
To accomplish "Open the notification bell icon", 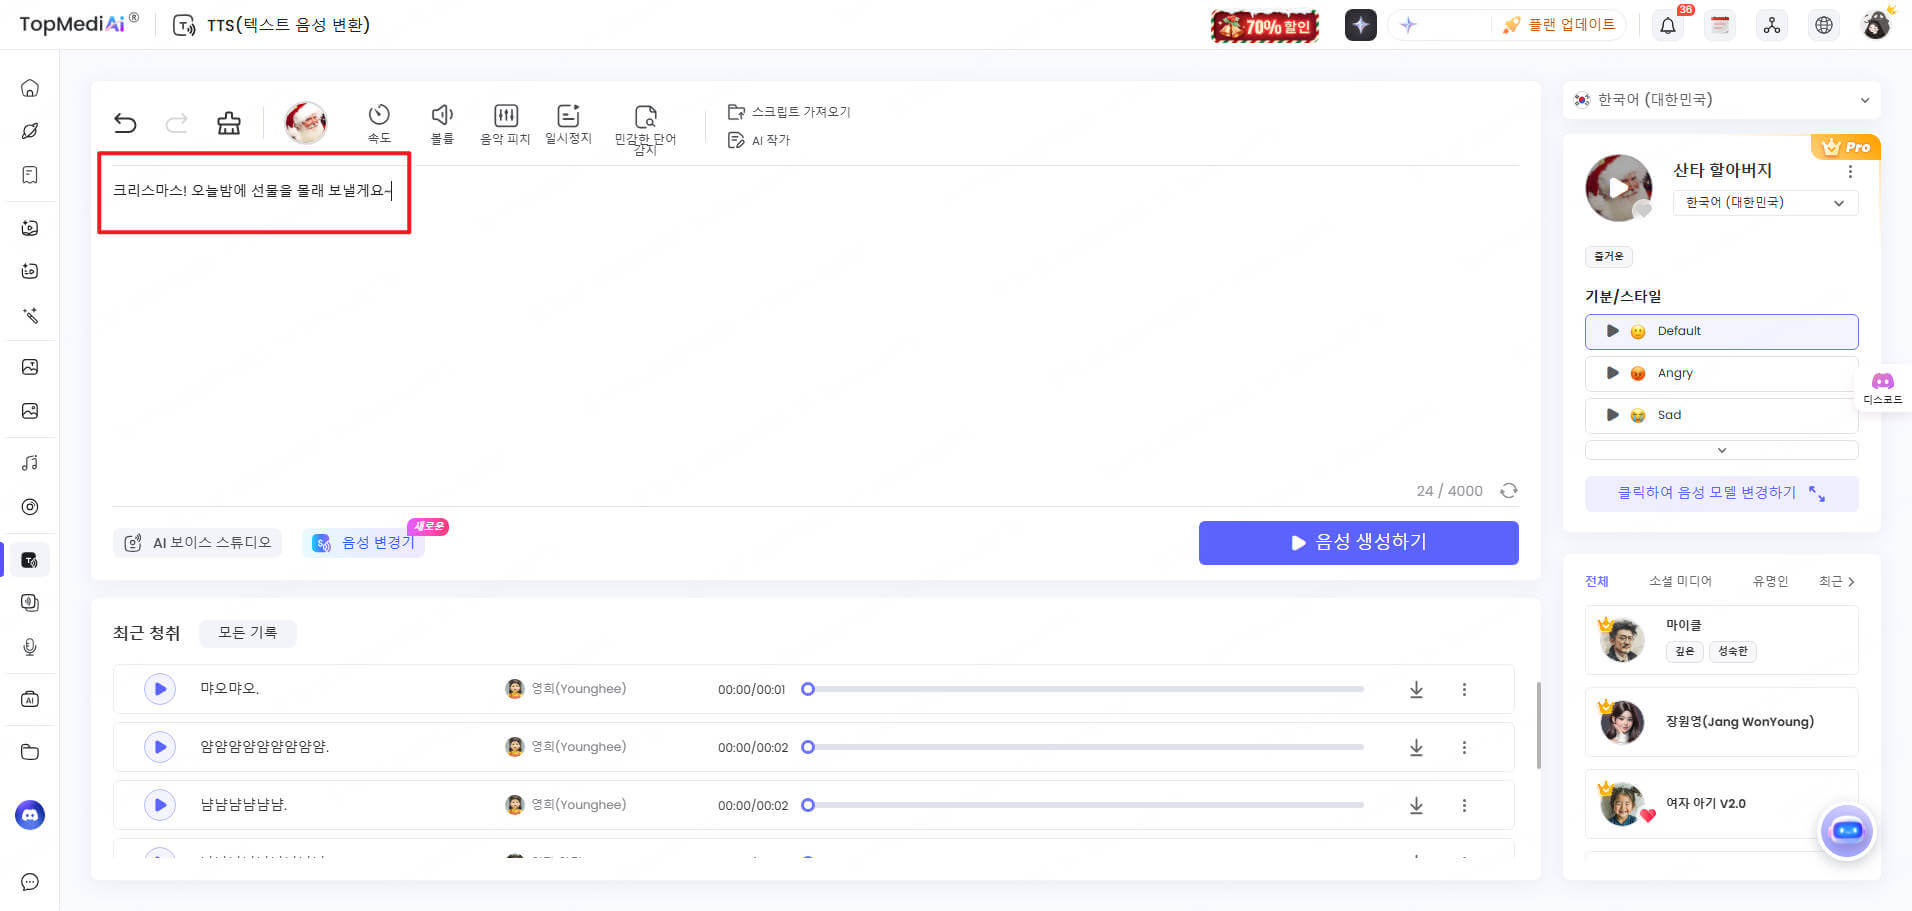I will coord(1668,25).
